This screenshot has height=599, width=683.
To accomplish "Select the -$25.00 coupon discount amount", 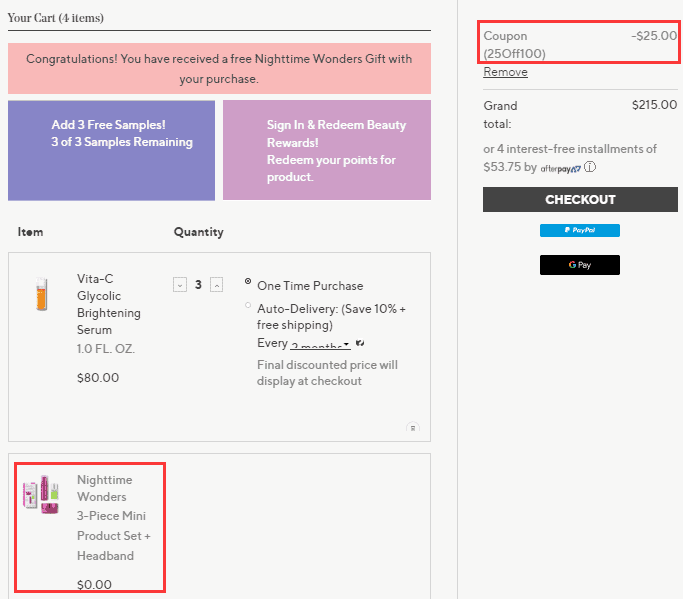I will coord(654,36).
